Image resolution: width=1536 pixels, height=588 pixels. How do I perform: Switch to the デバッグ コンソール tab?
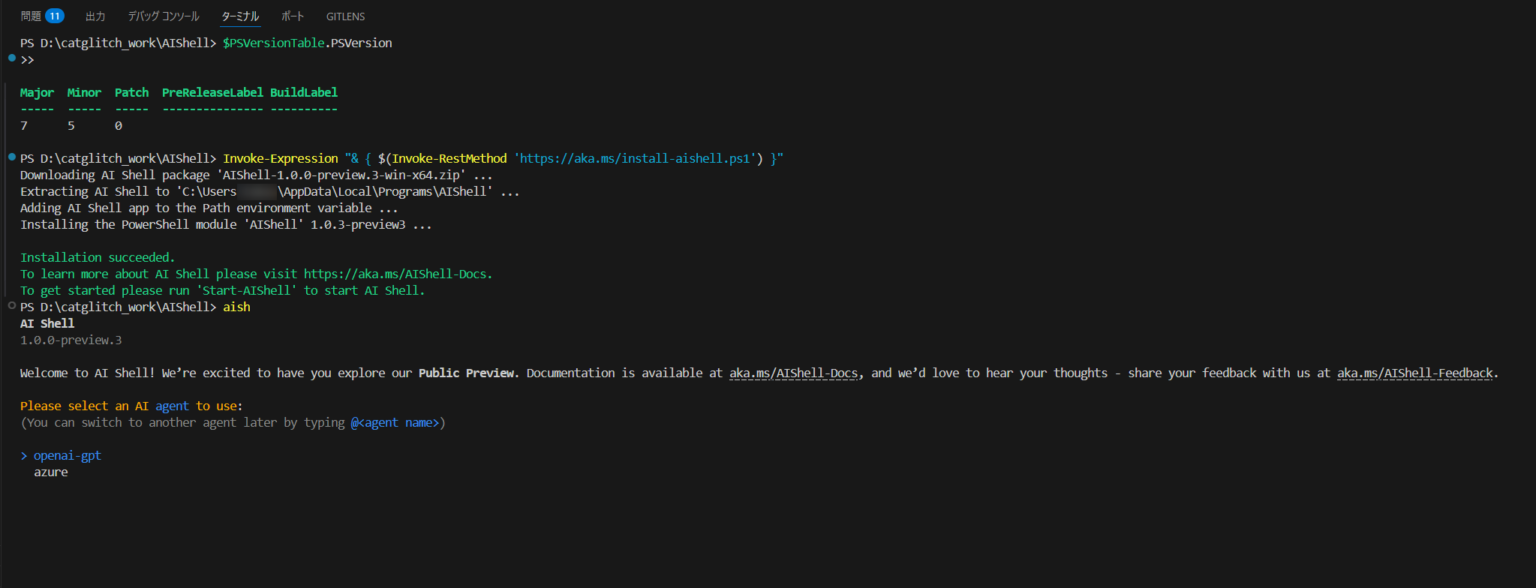(x=163, y=16)
